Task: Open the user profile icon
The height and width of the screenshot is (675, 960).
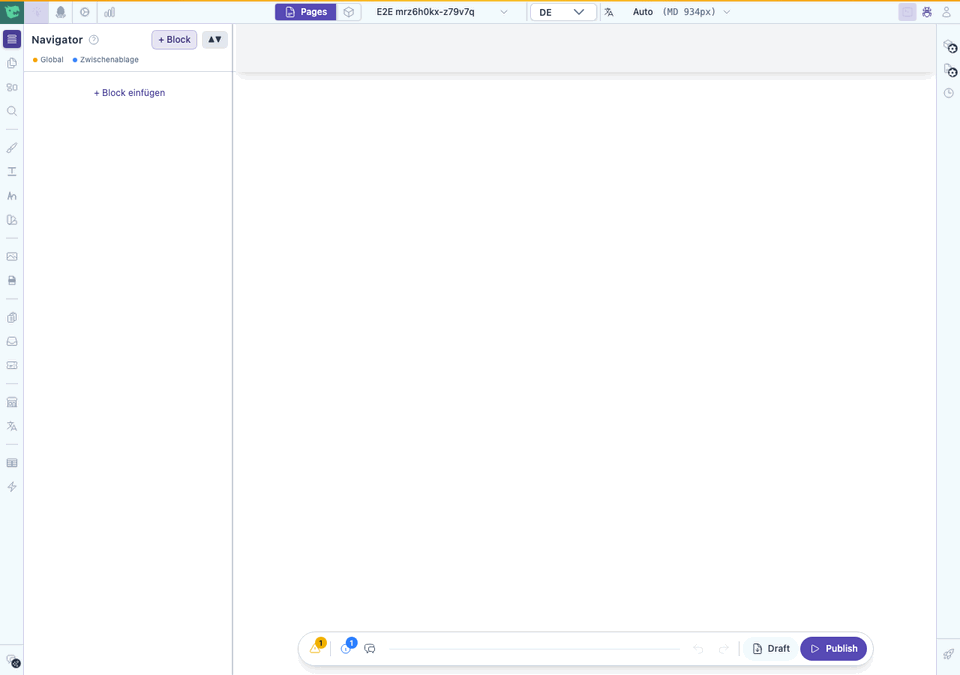Action: tap(947, 12)
